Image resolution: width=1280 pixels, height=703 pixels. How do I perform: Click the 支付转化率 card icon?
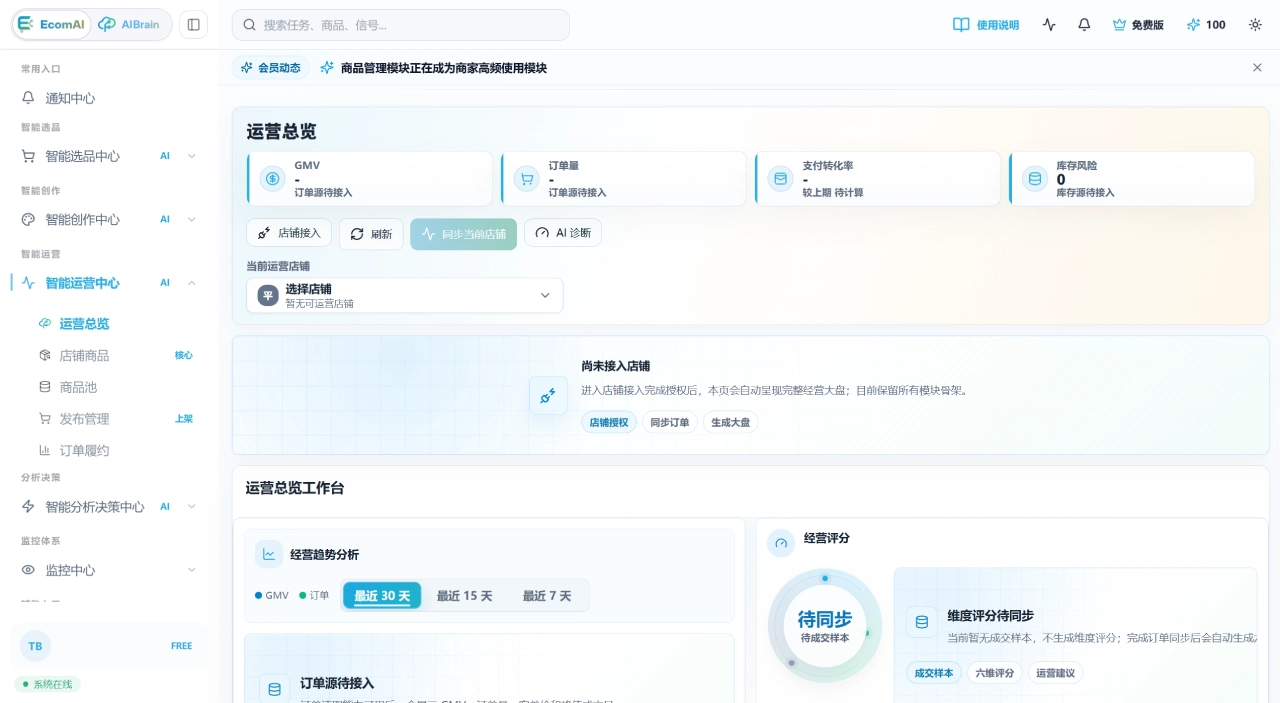[x=780, y=179]
